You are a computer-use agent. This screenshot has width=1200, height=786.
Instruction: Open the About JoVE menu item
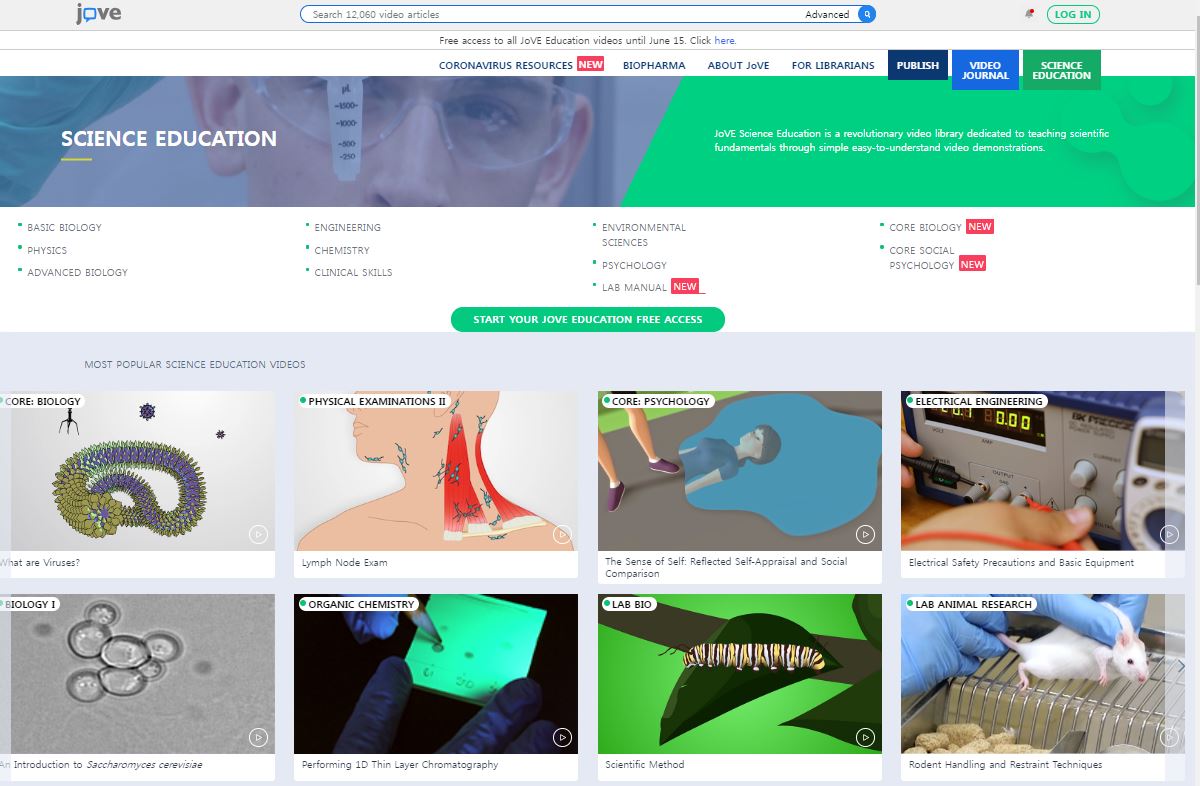click(x=738, y=65)
